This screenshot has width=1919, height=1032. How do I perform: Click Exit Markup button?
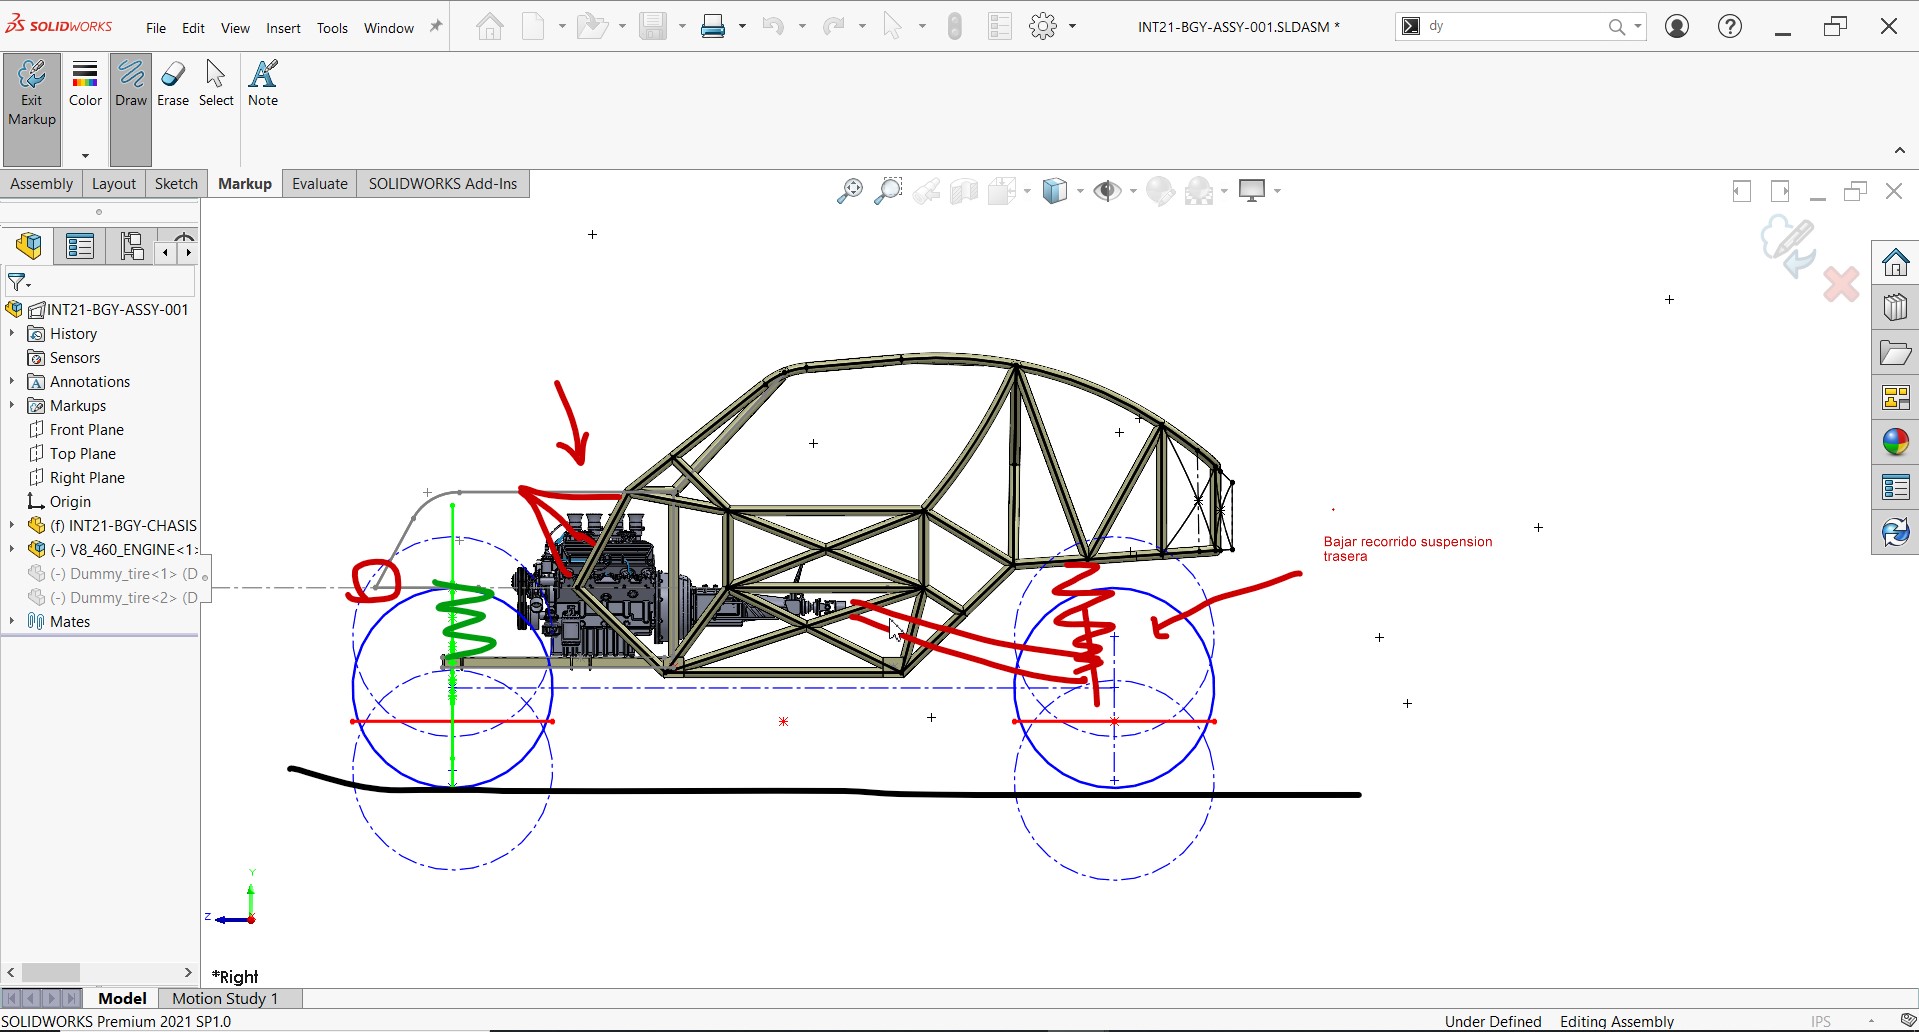pyautogui.click(x=32, y=109)
